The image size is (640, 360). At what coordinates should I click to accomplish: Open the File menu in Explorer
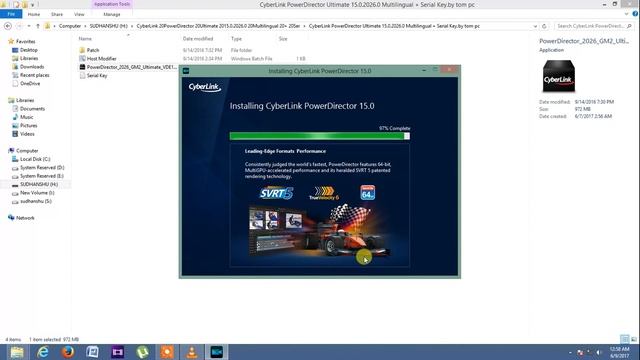click(11, 14)
